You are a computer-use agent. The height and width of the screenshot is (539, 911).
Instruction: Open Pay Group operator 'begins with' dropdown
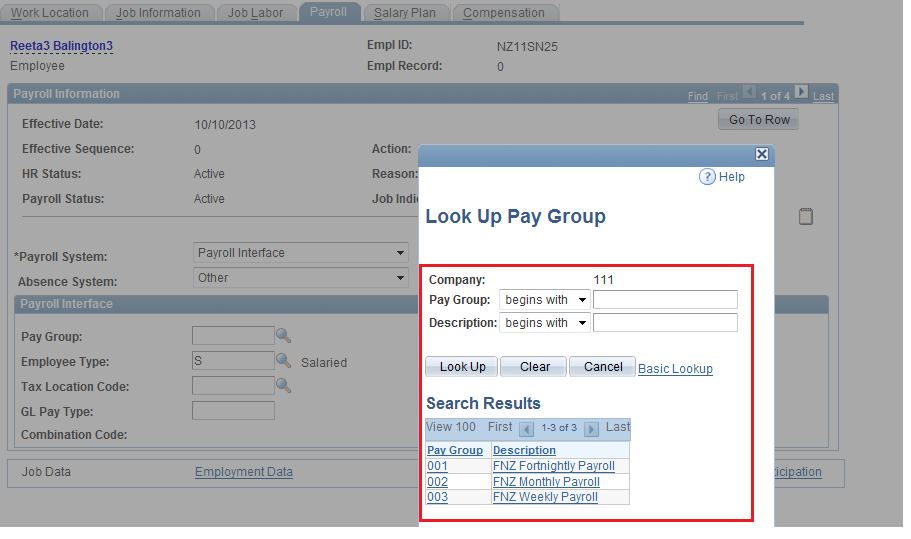click(x=544, y=300)
